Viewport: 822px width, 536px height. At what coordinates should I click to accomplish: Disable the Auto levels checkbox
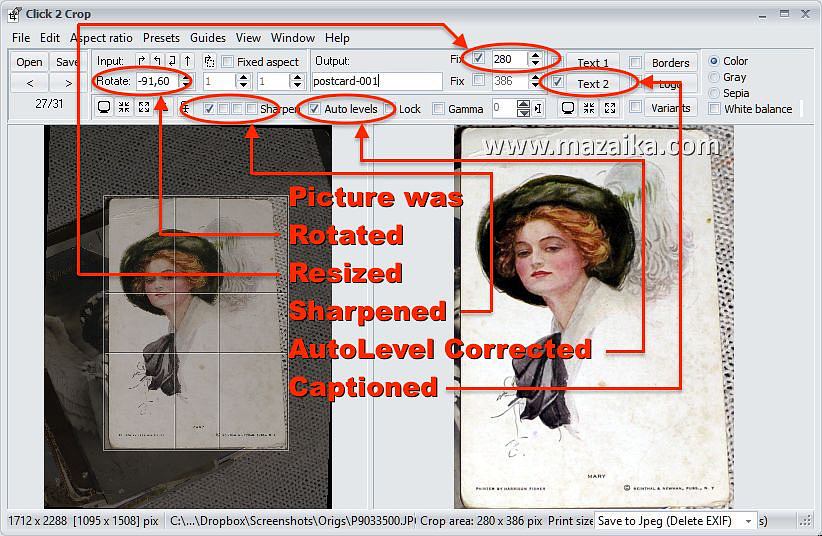coord(314,109)
